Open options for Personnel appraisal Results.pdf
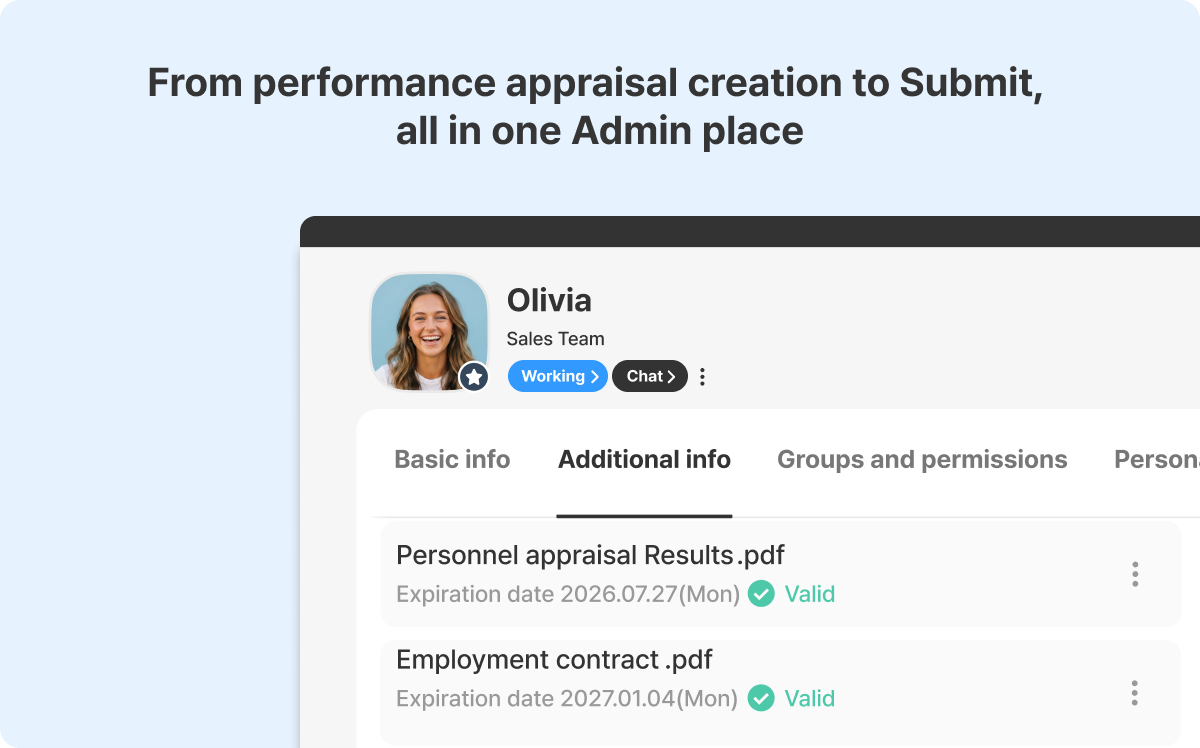 pyautogui.click(x=1135, y=574)
